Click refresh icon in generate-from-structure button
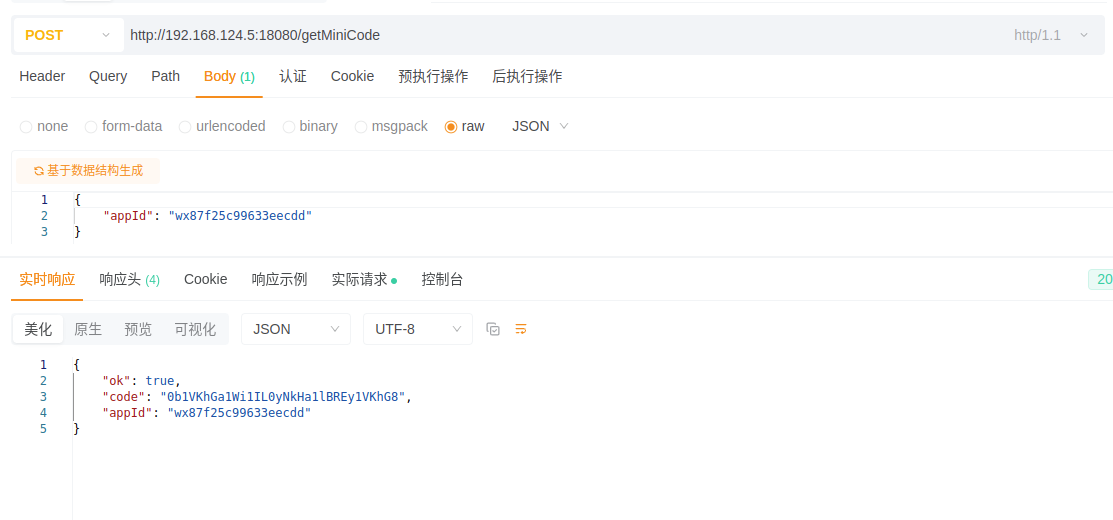The width and height of the screenshot is (1113, 520). point(39,171)
